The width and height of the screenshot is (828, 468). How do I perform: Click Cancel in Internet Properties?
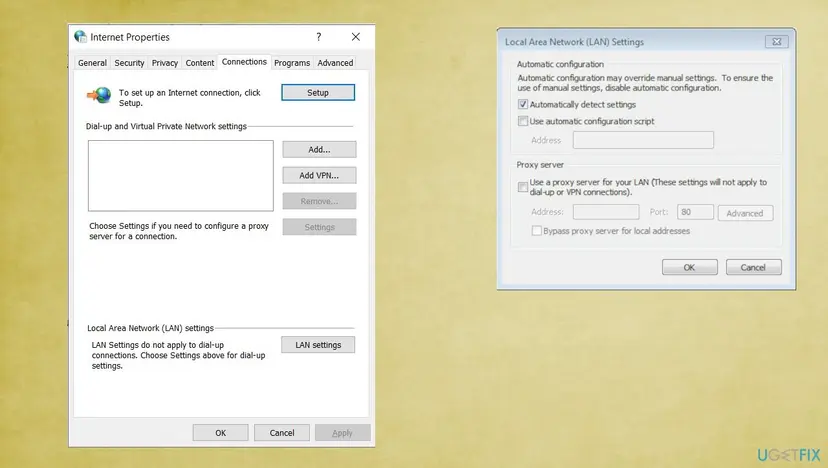click(282, 433)
